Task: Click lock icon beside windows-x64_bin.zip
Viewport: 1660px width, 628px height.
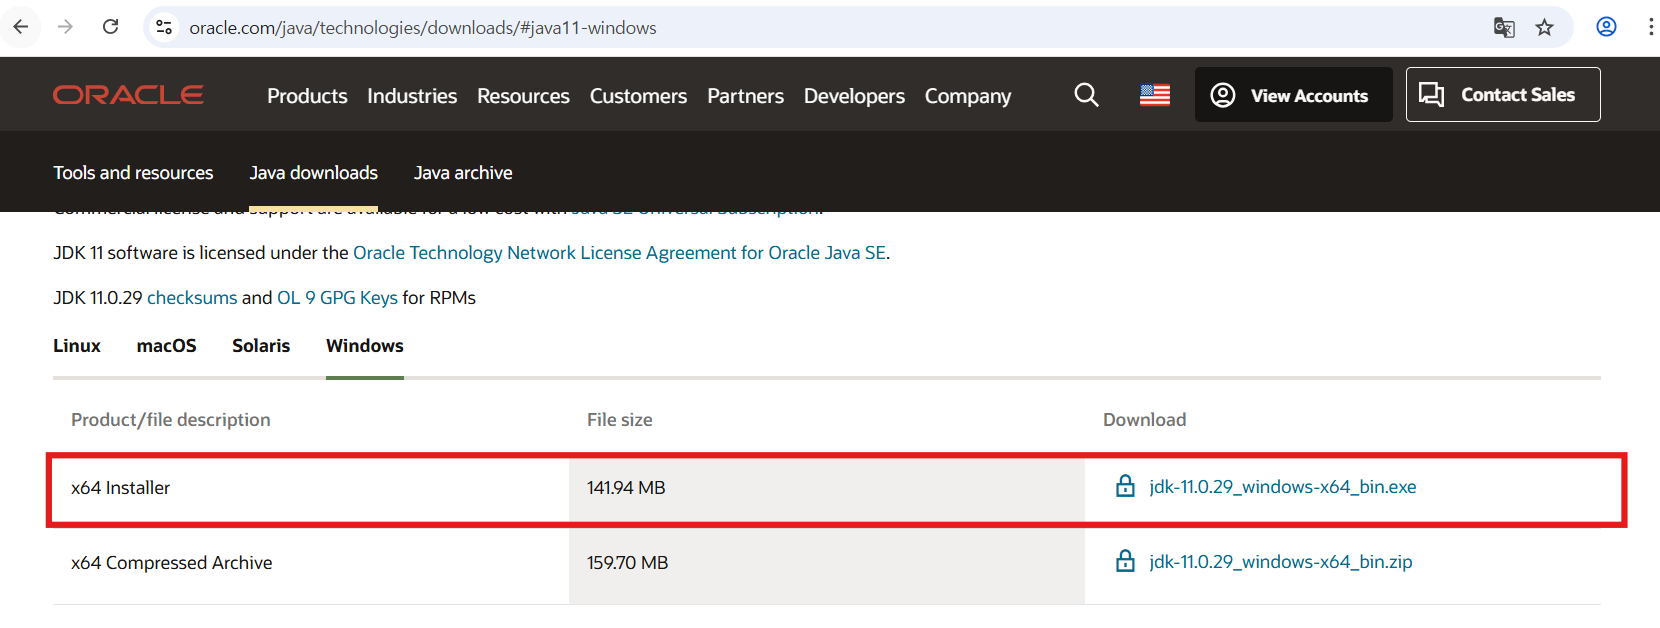Action: point(1125,561)
